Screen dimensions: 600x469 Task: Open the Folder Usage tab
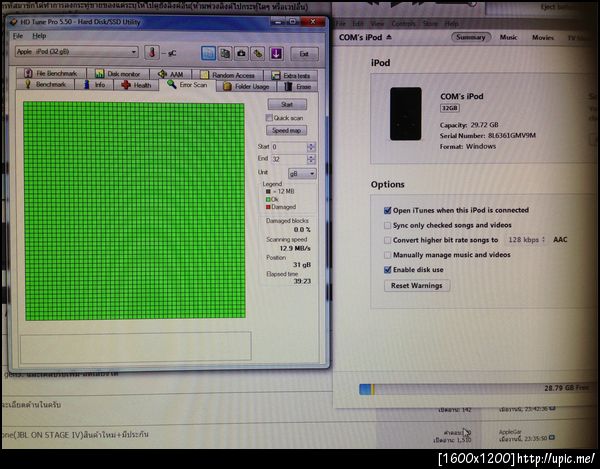[247, 86]
